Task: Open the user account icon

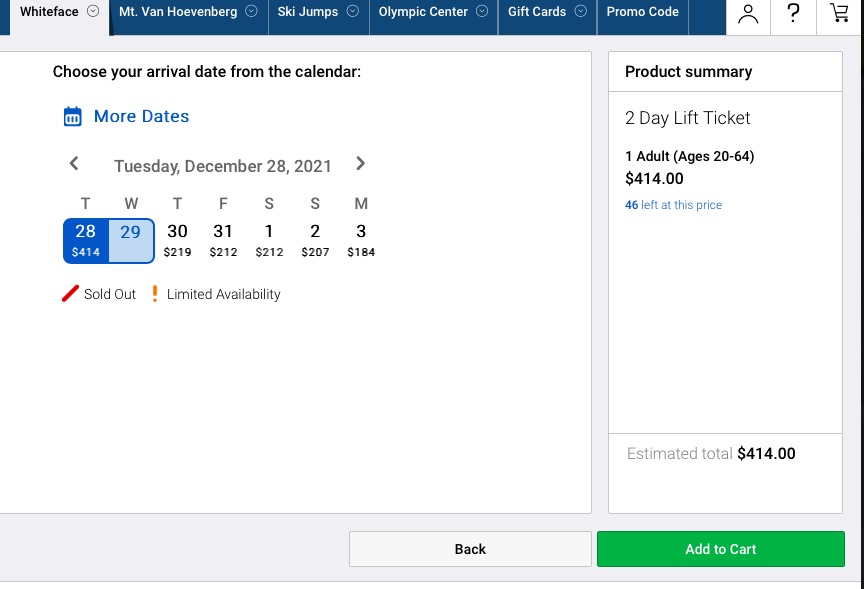Action: pyautogui.click(x=747, y=14)
